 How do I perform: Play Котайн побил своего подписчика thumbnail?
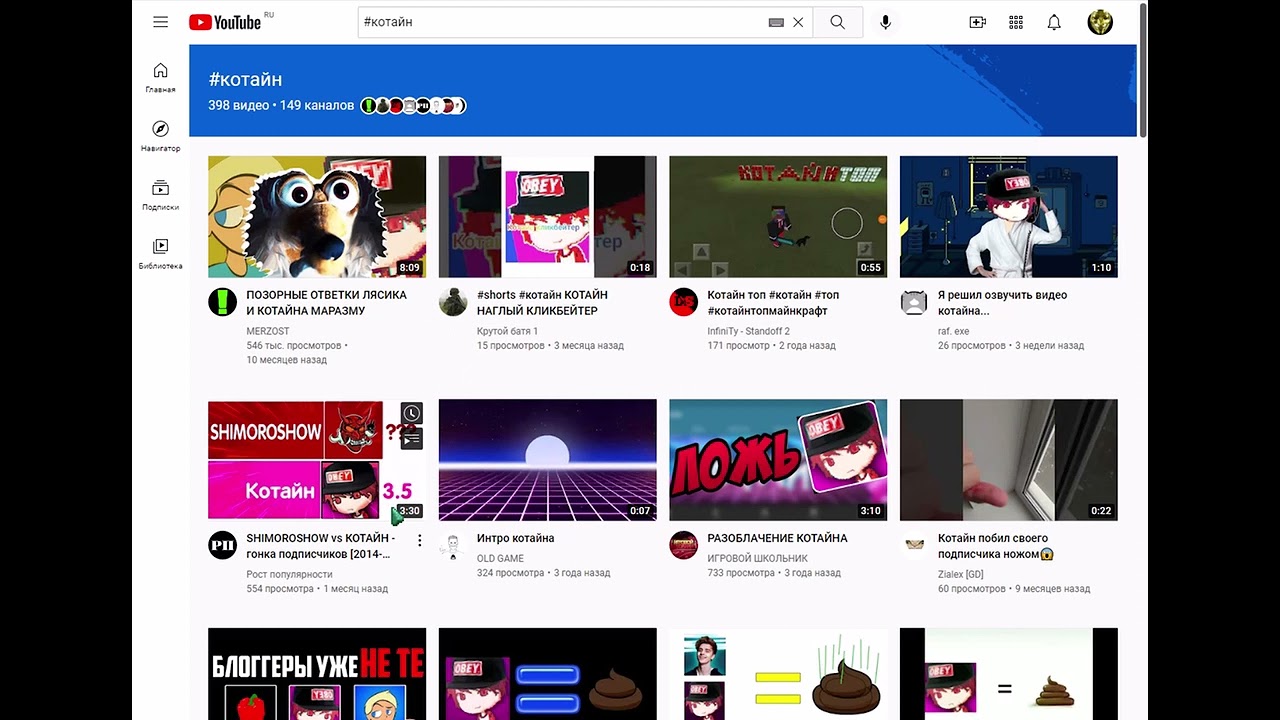(x=1009, y=460)
